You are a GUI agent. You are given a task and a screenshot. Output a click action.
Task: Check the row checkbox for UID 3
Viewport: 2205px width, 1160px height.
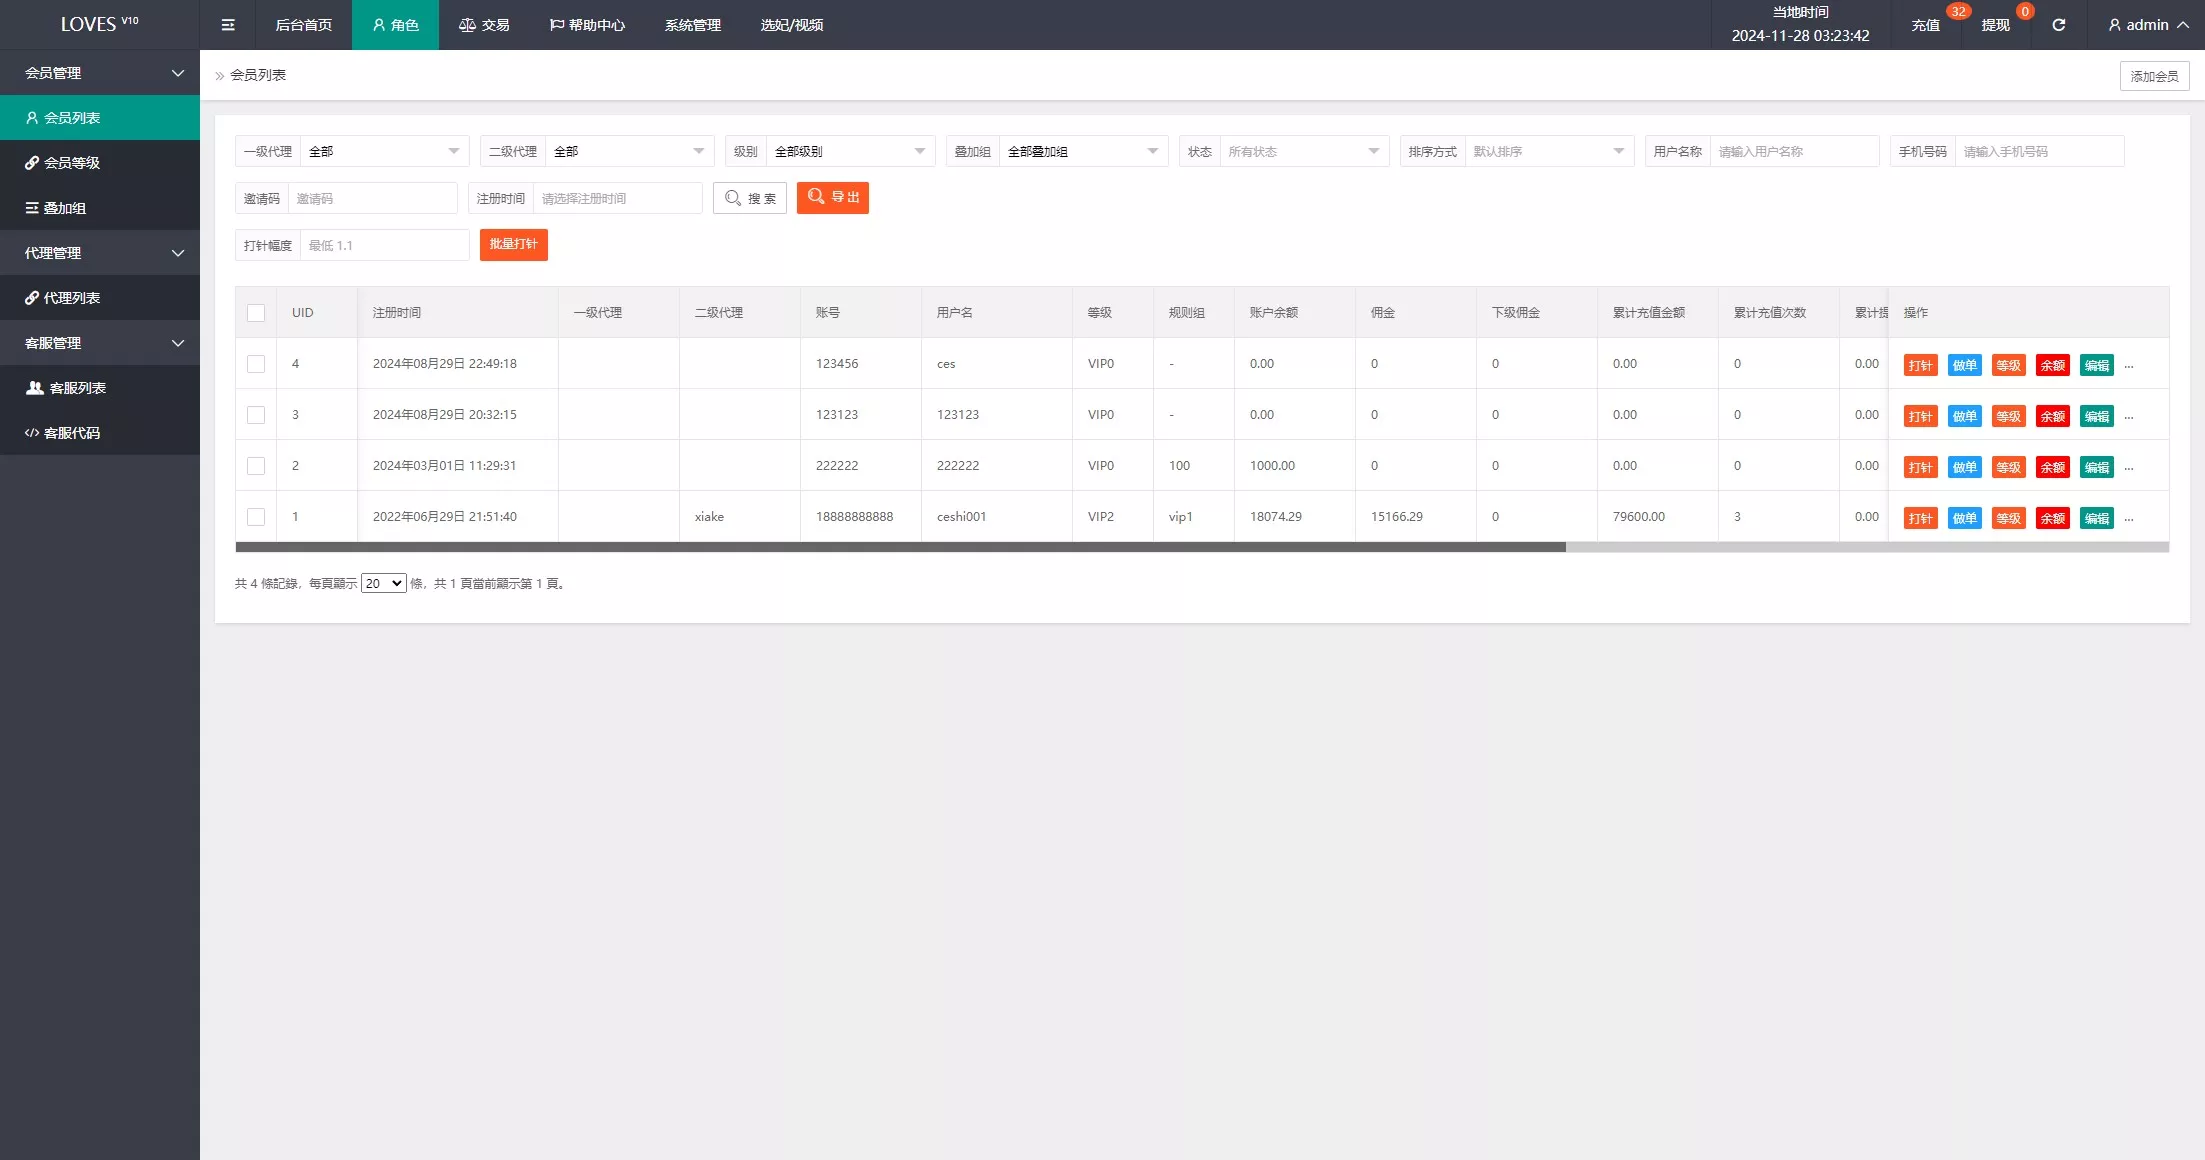[256, 415]
